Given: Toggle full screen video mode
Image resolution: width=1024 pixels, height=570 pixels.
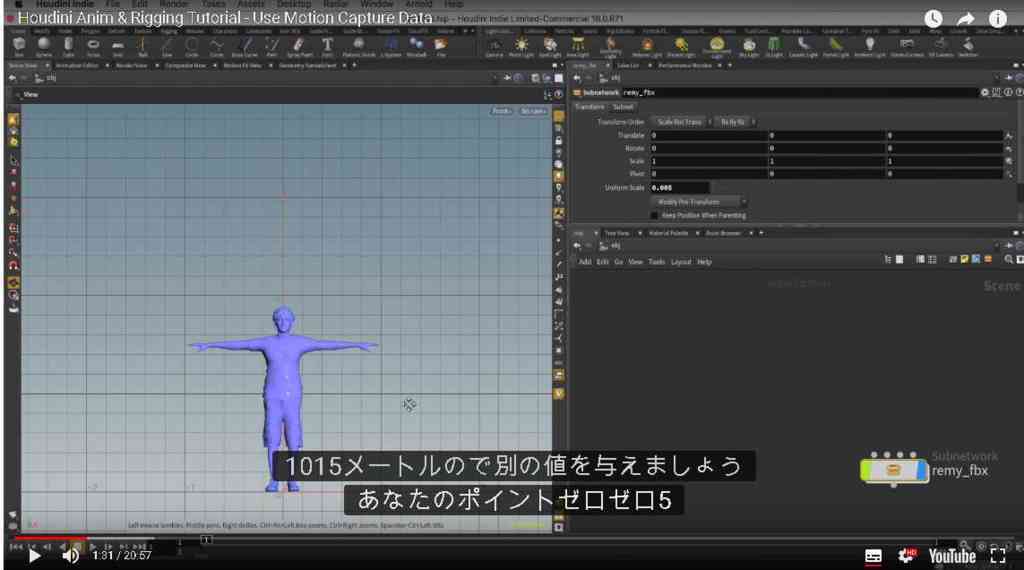Looking at the screenshot, I should 998,556.
